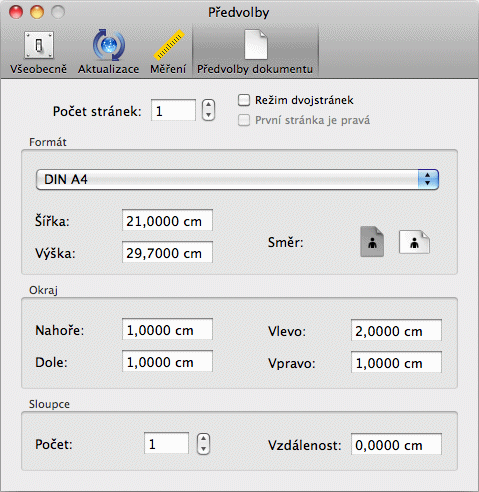The height and width of the screenshot is (492, 479).
Task: Toggle První stránka je pravá checkbox
Action: tap(244, 120)
